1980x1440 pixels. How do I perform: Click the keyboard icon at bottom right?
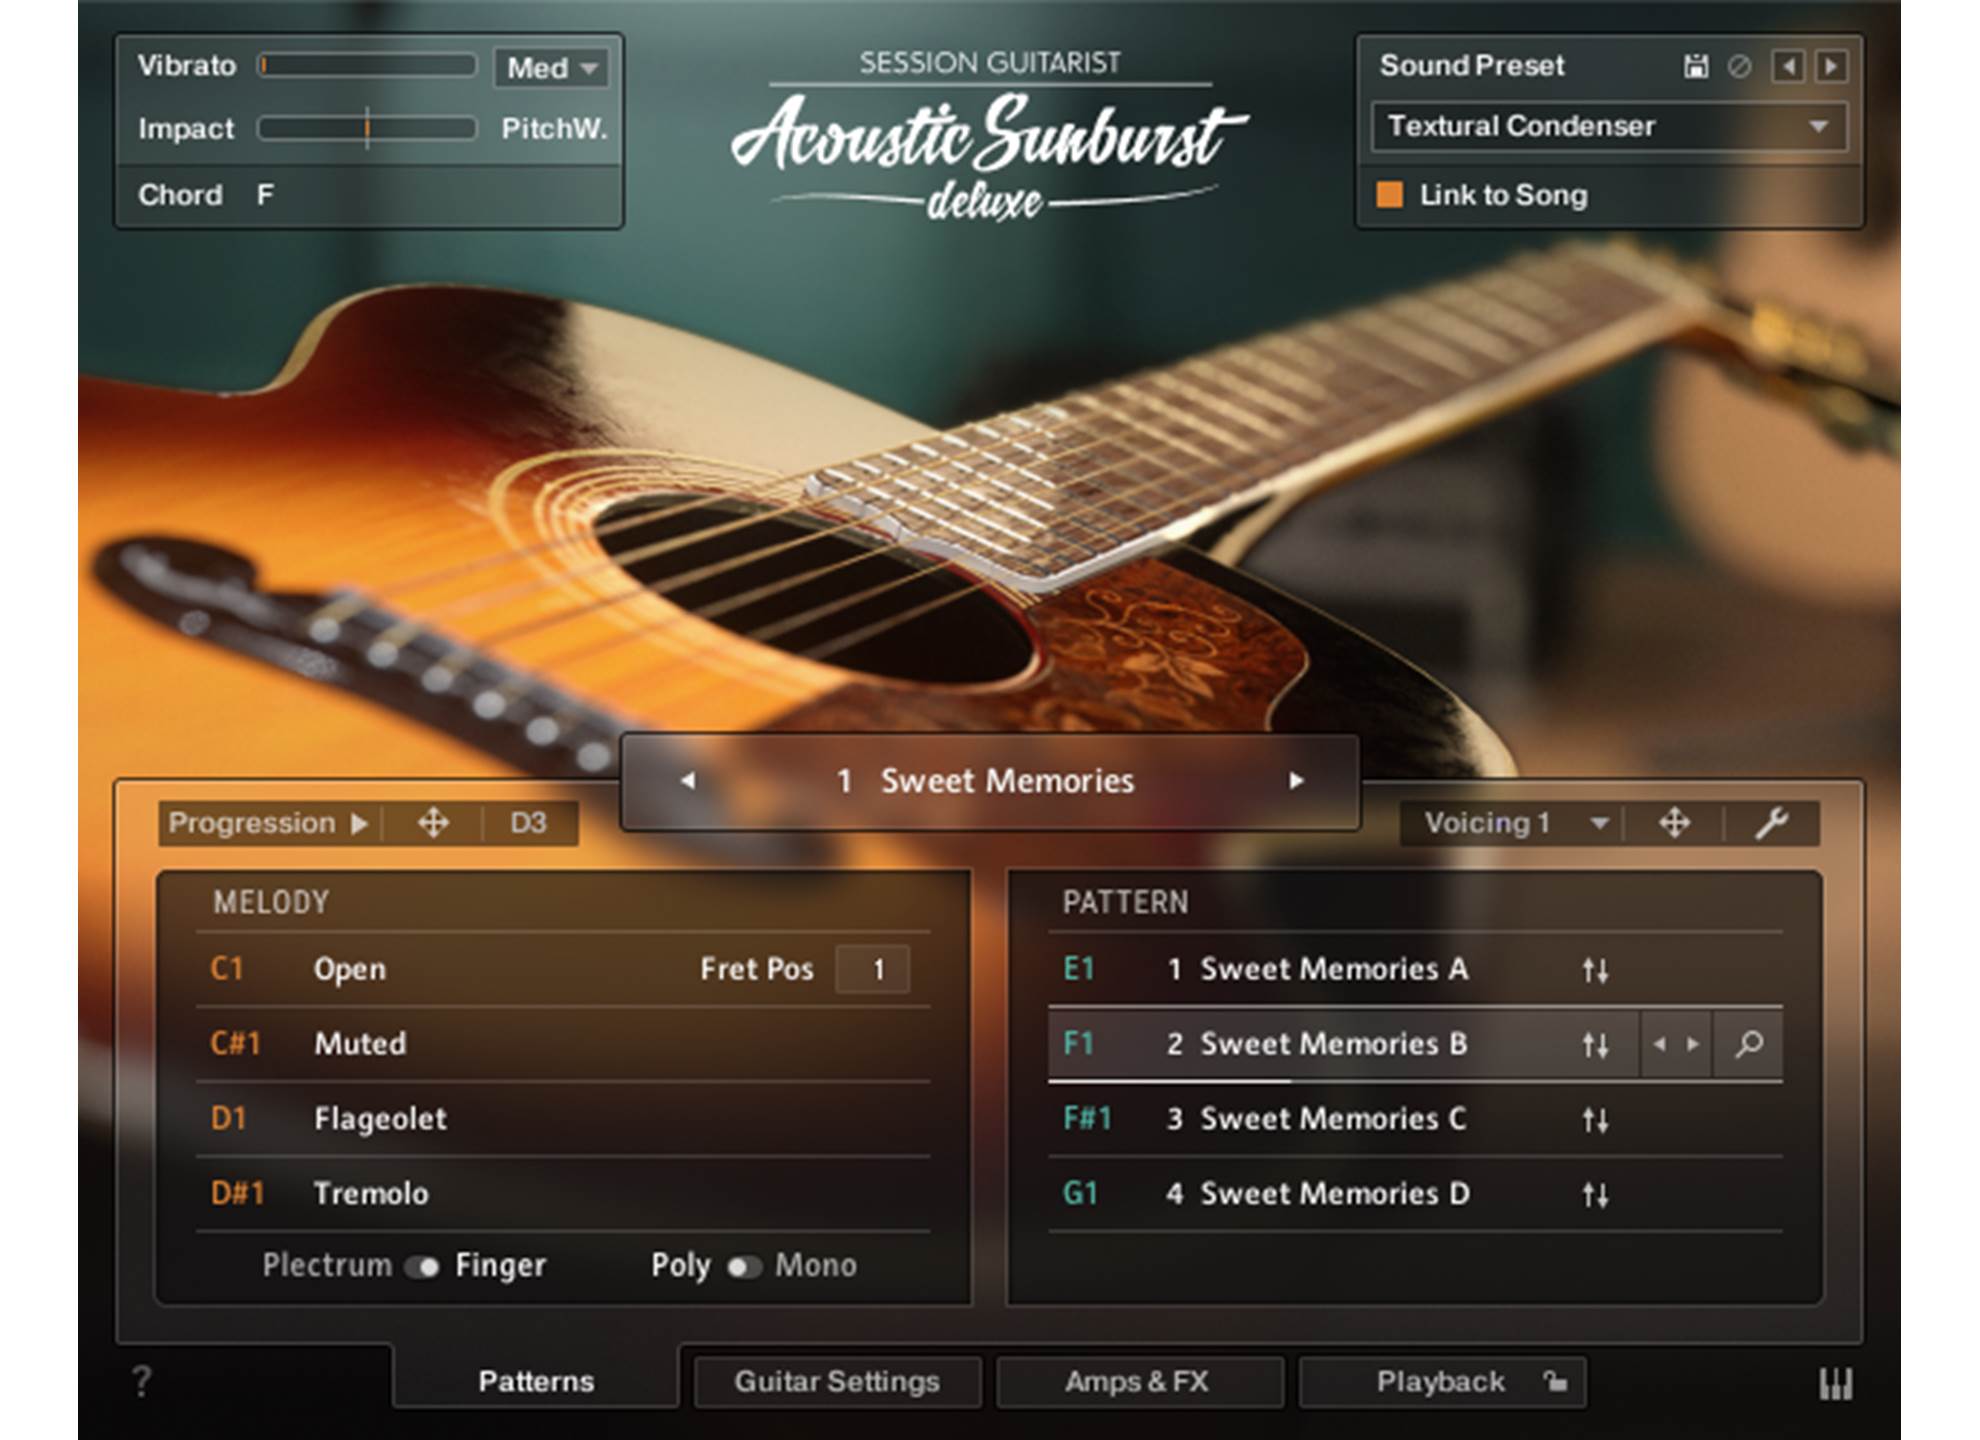pyautogui.click(x=1835, y=1384)
